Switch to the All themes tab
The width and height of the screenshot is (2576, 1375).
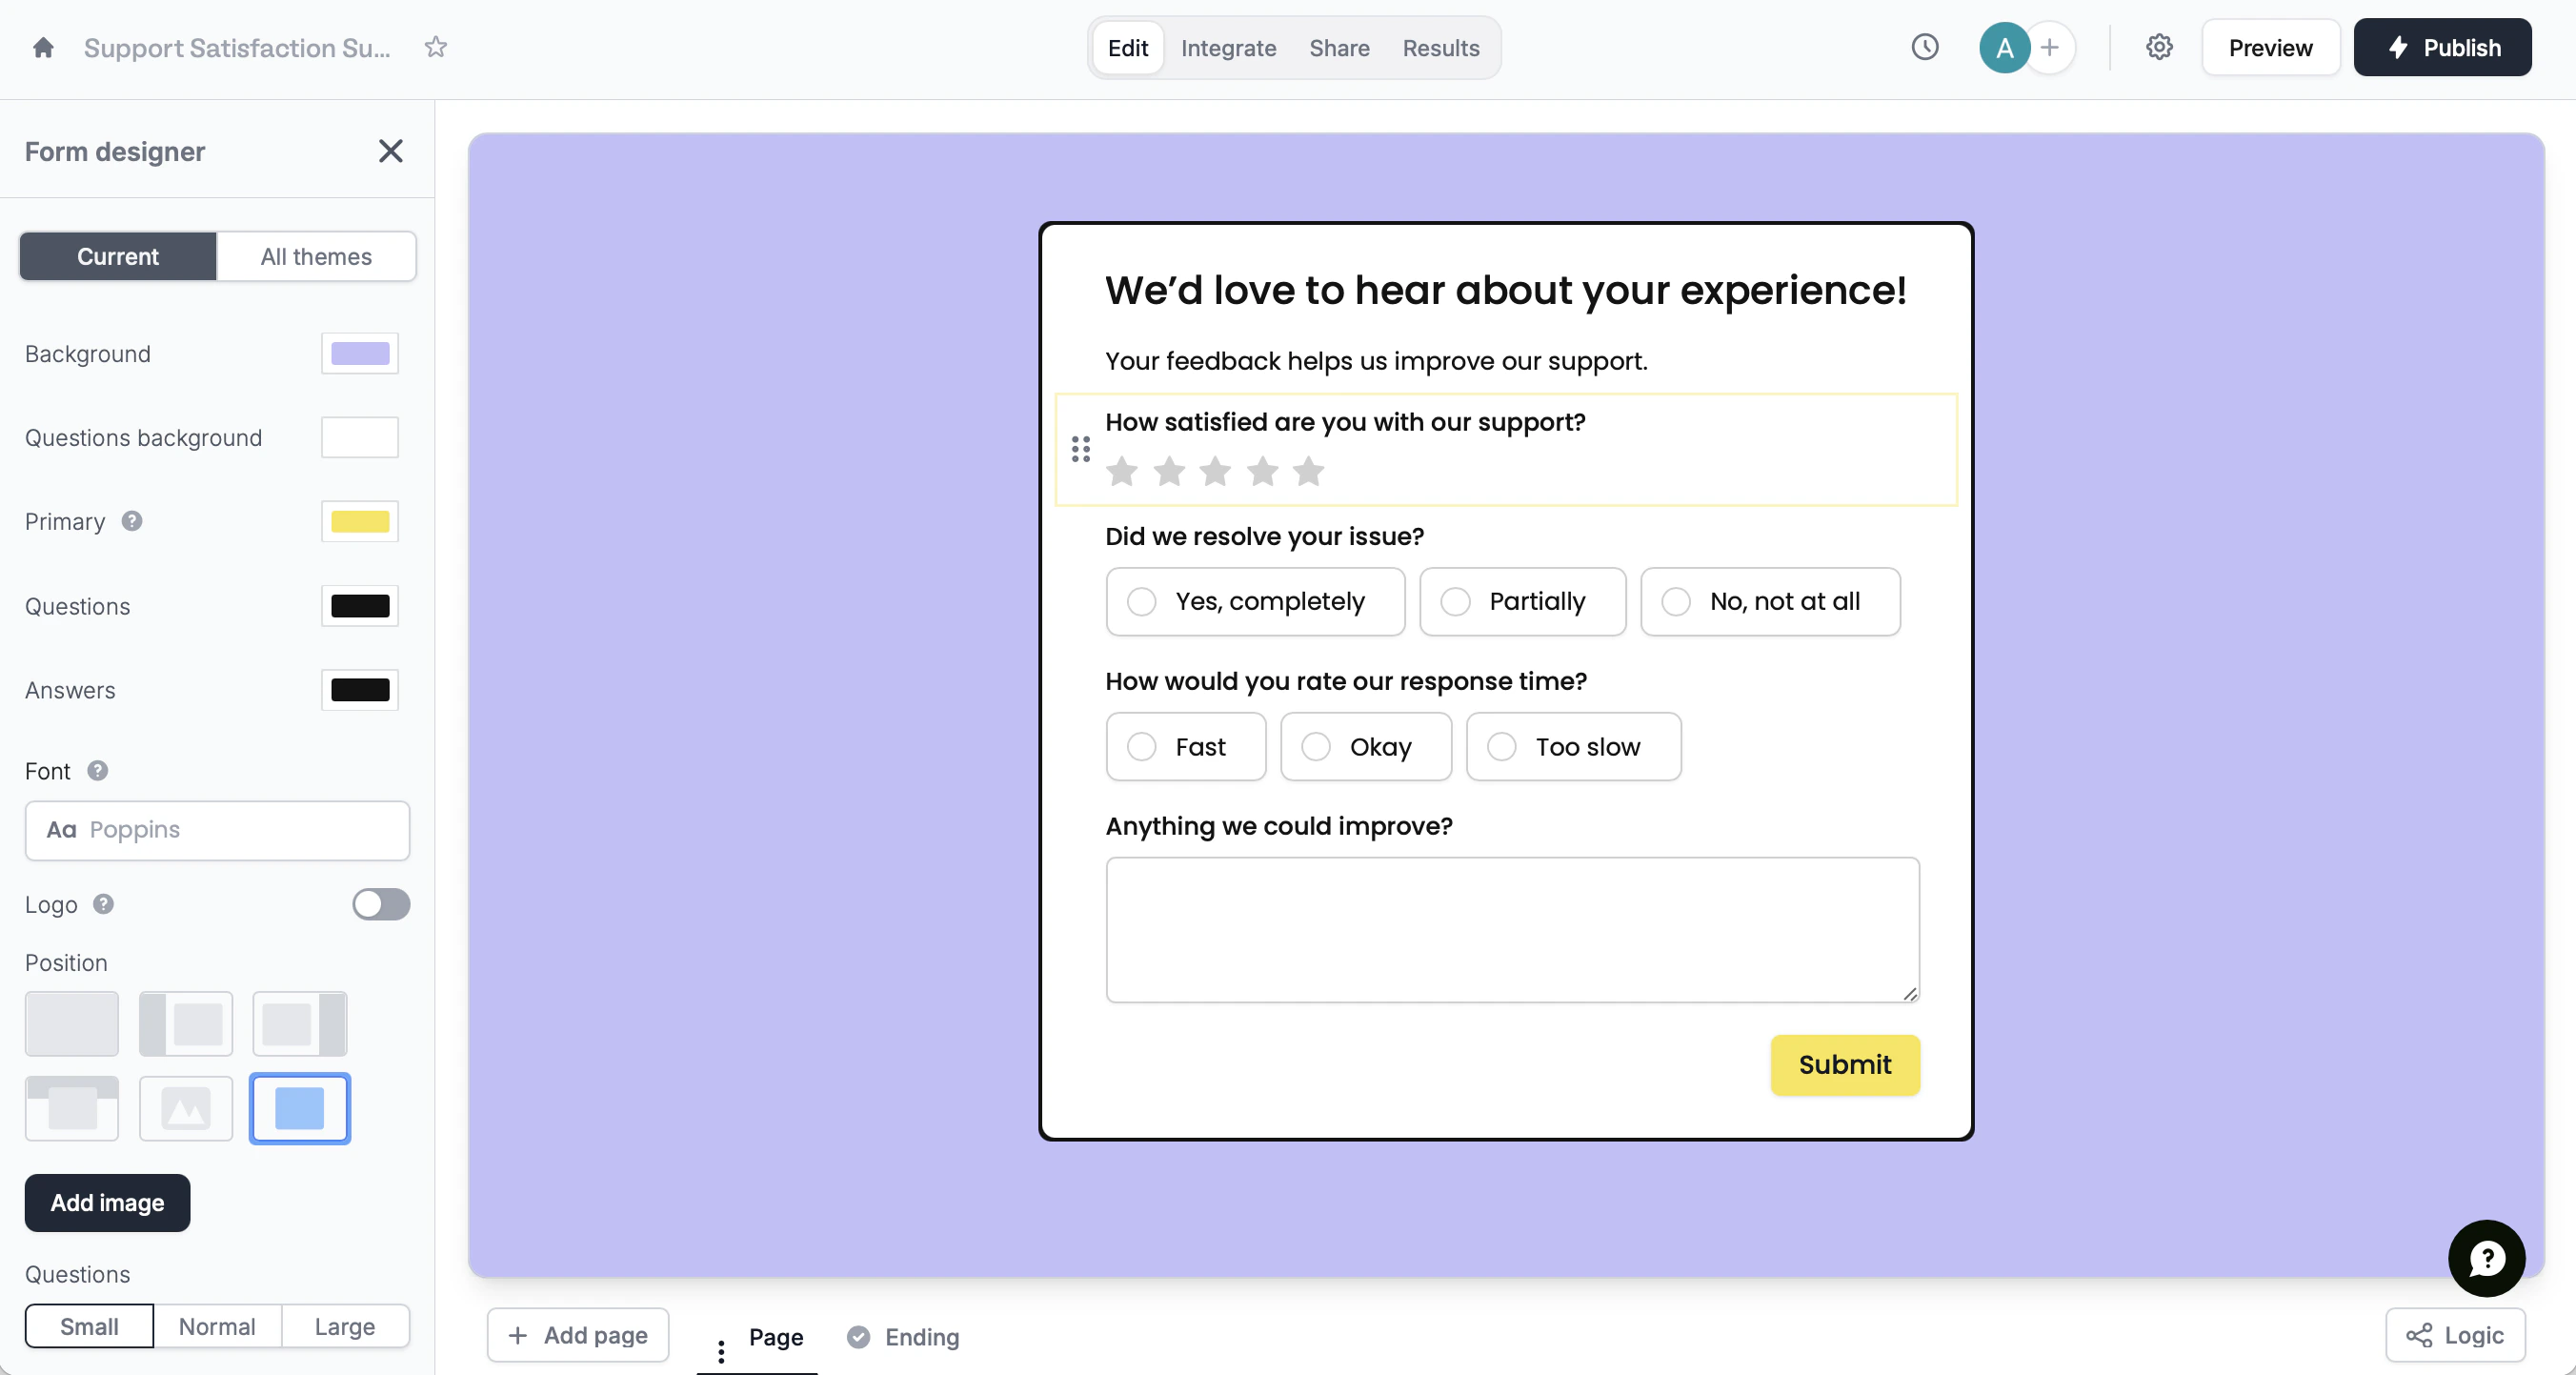point(316,256)
